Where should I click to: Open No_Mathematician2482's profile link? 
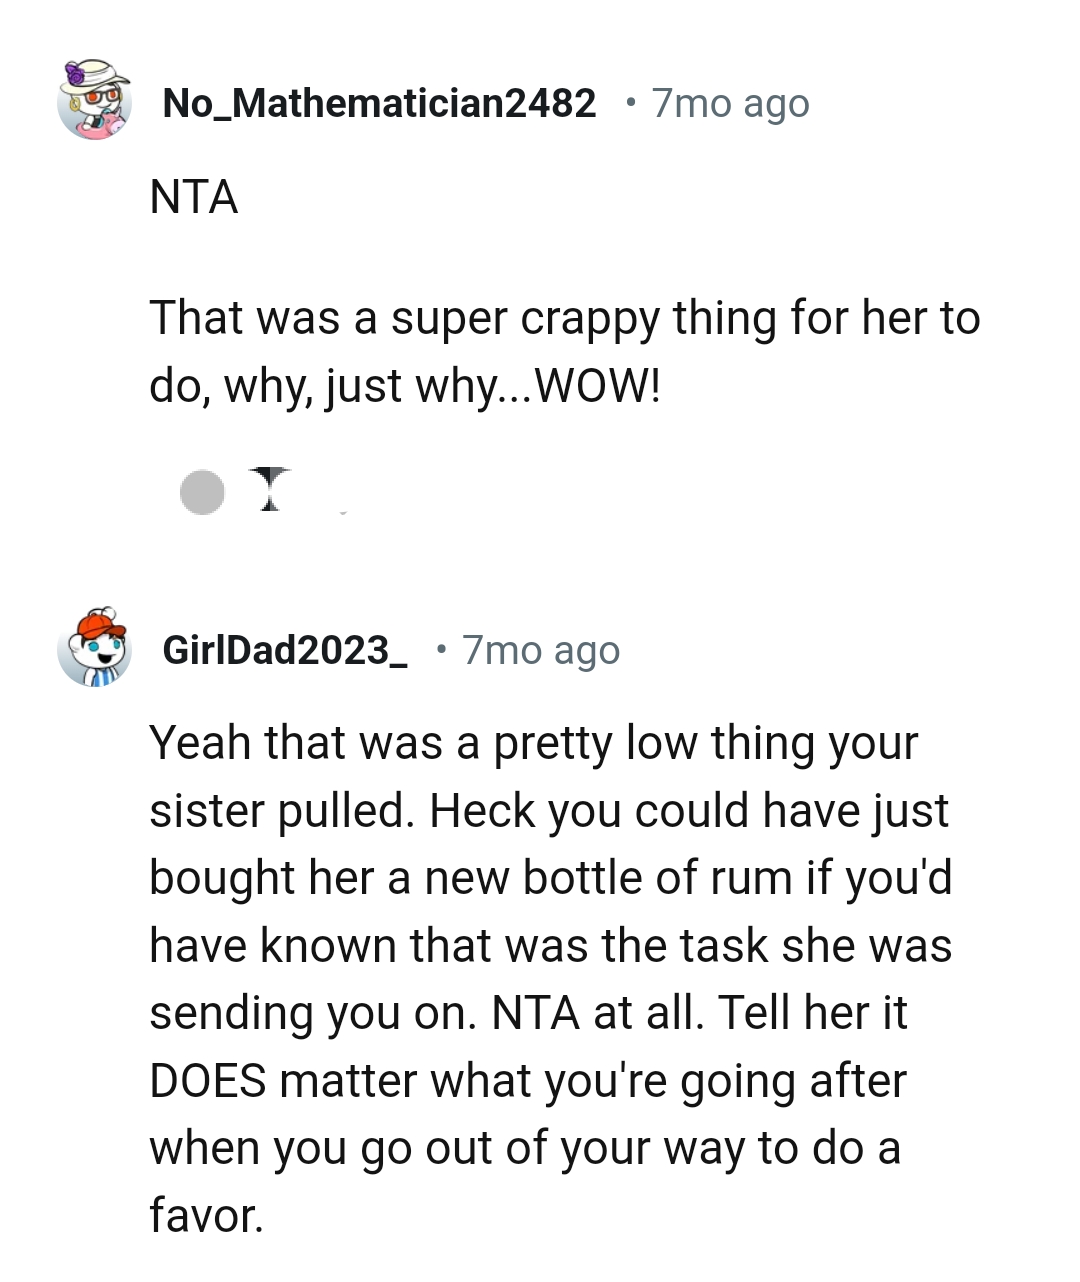380,101
